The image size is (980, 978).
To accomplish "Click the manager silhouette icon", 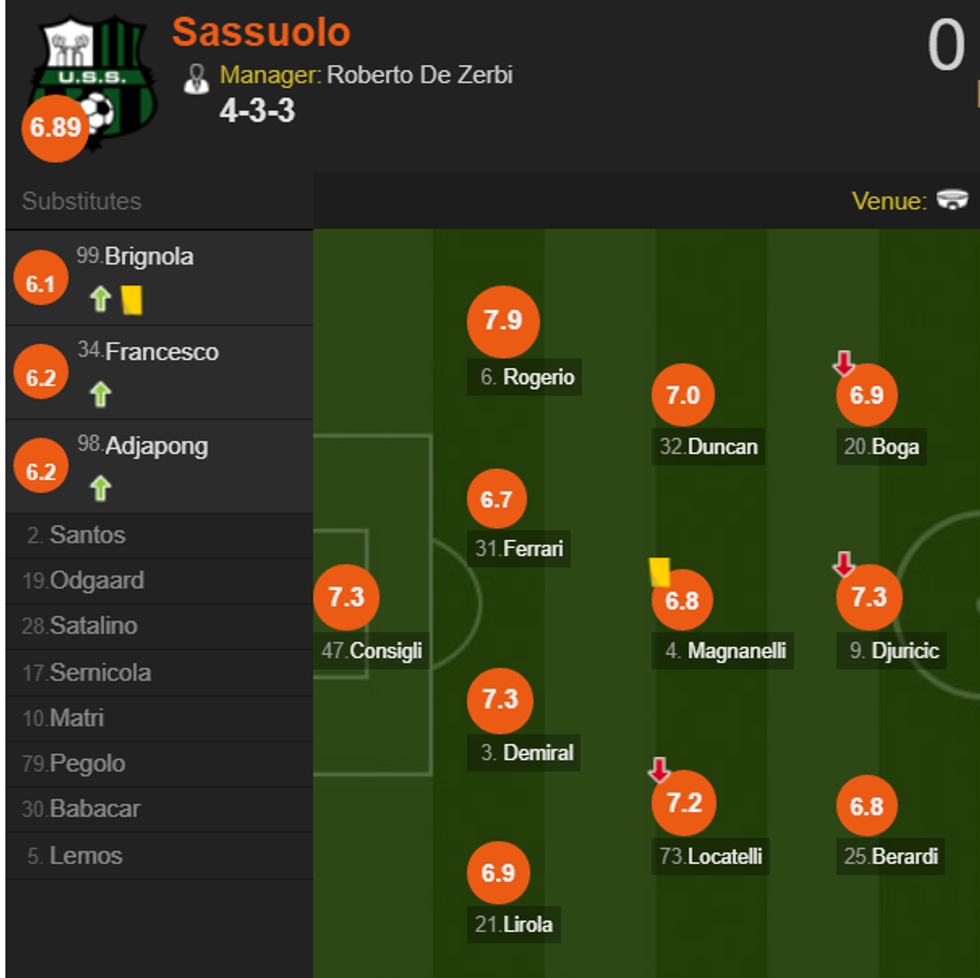I will 197,78.
